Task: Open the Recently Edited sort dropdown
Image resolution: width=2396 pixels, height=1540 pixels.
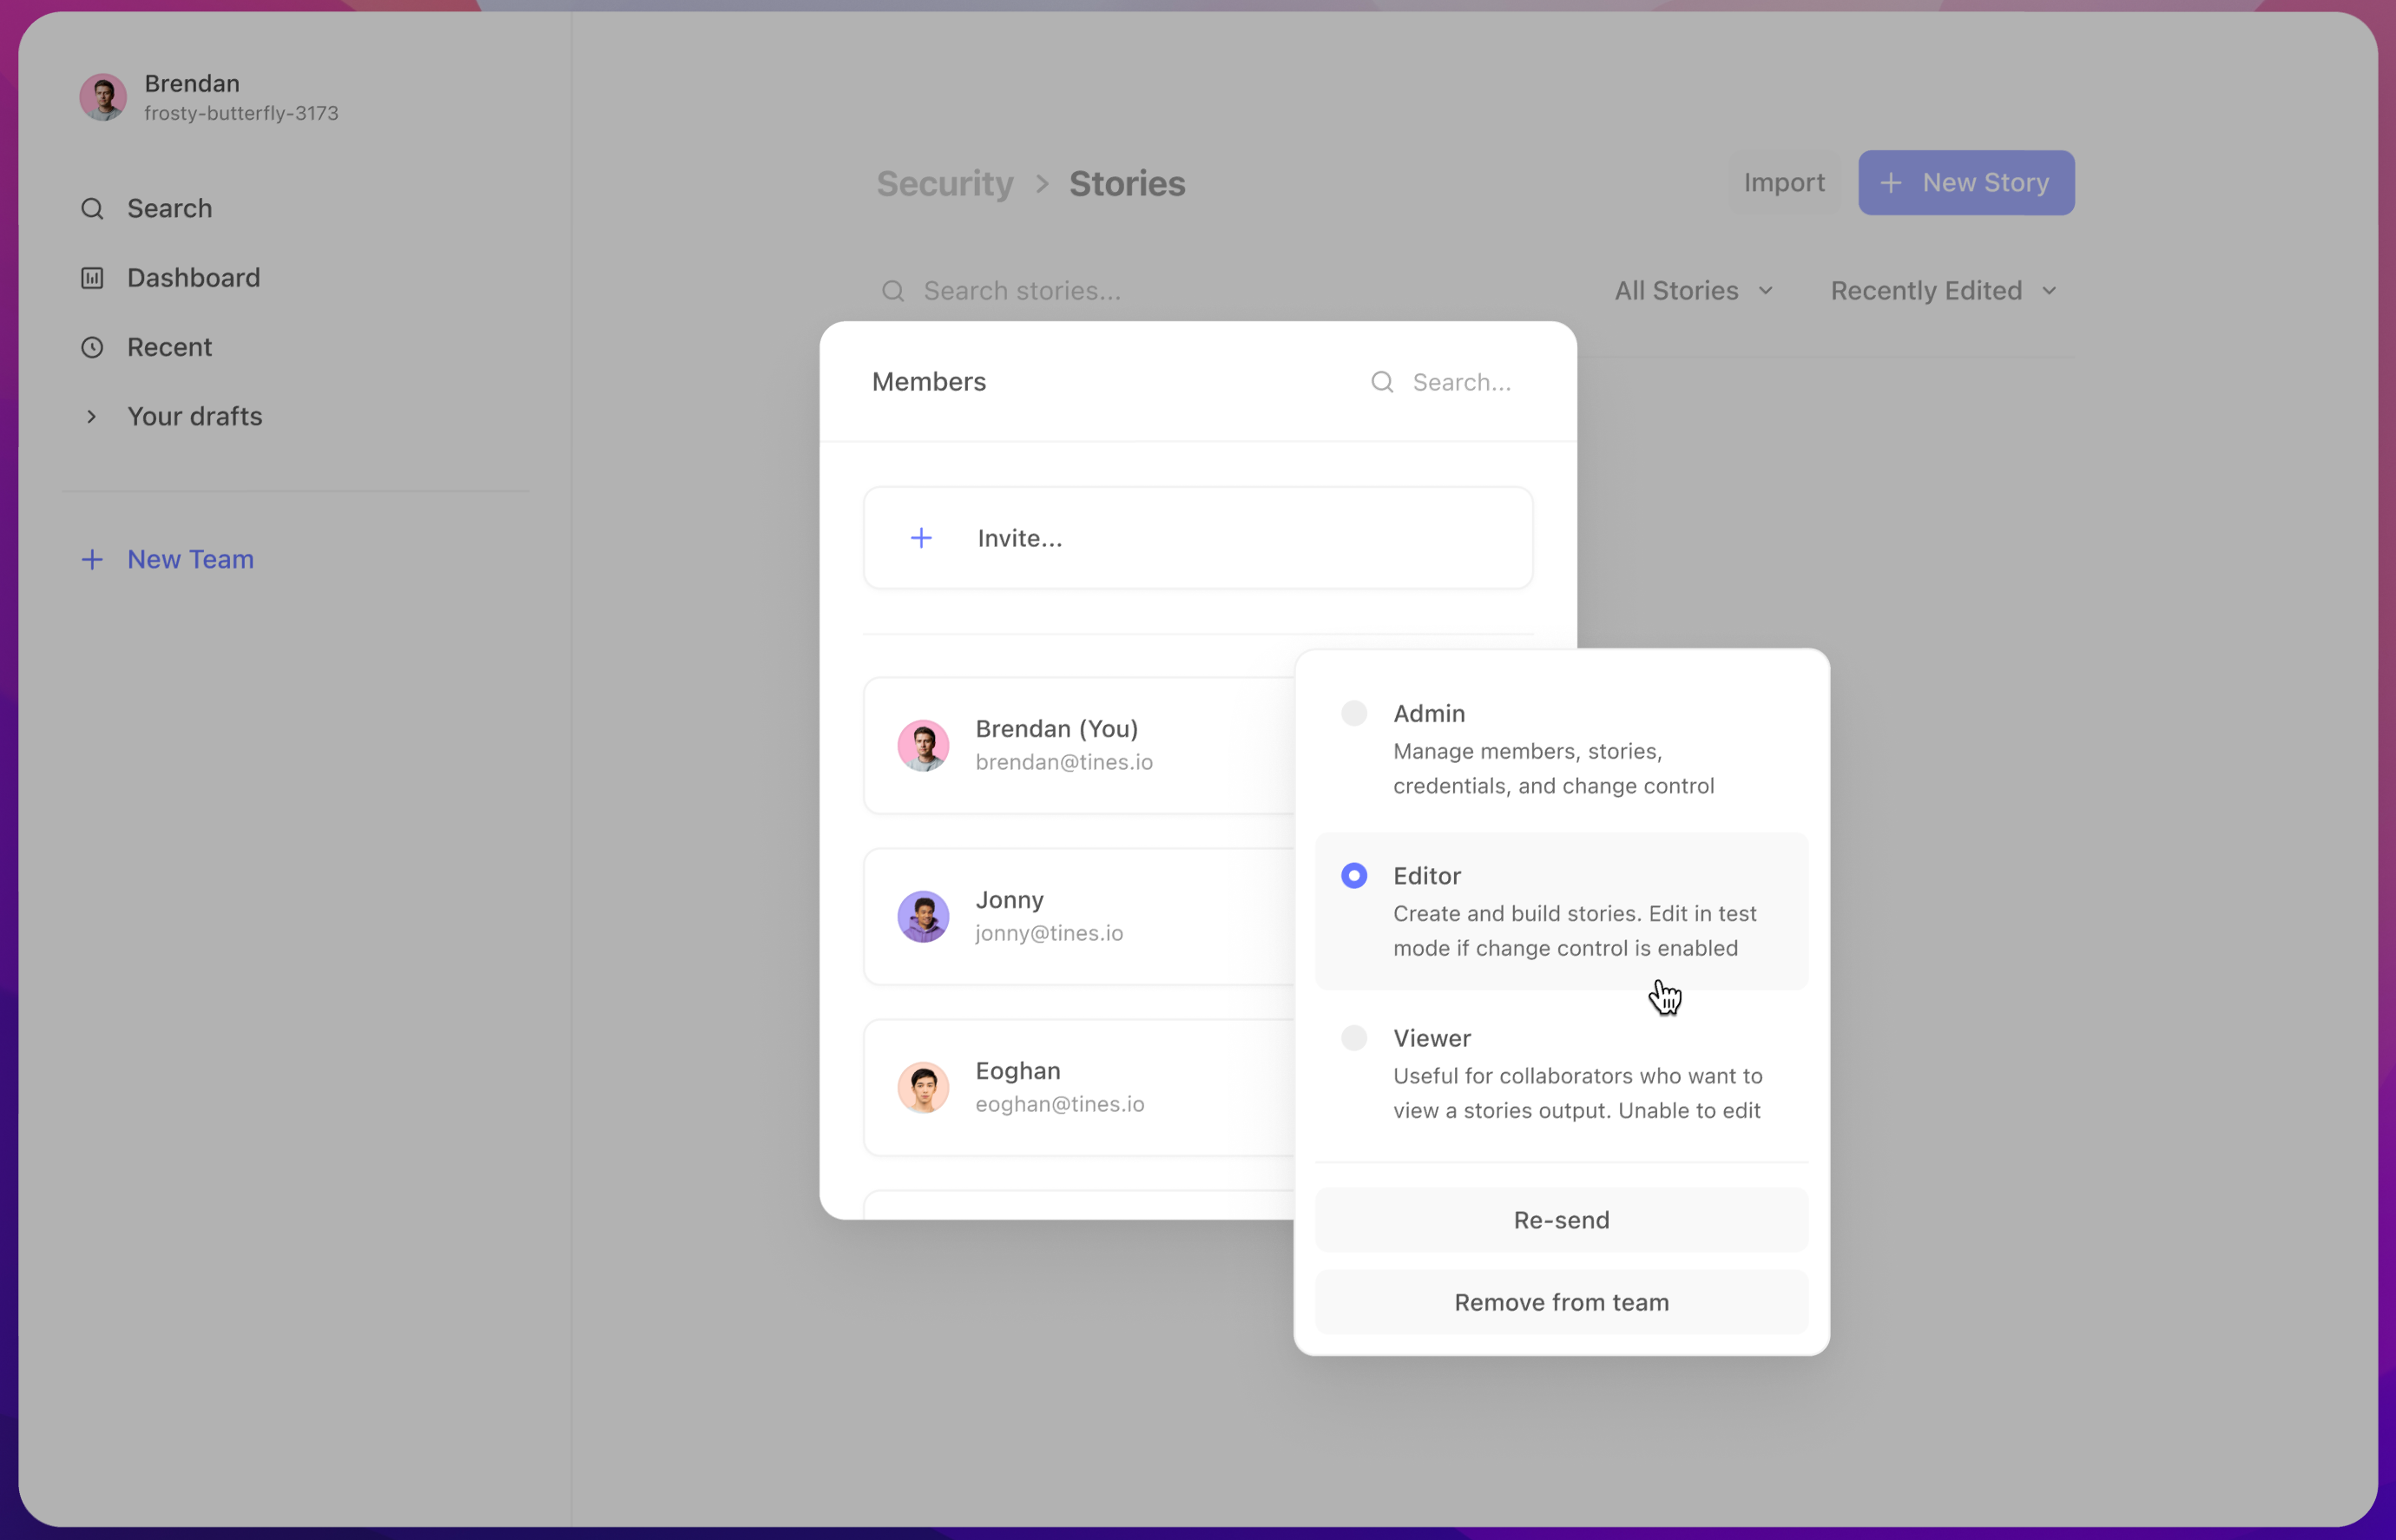Action: (1943, 291)
